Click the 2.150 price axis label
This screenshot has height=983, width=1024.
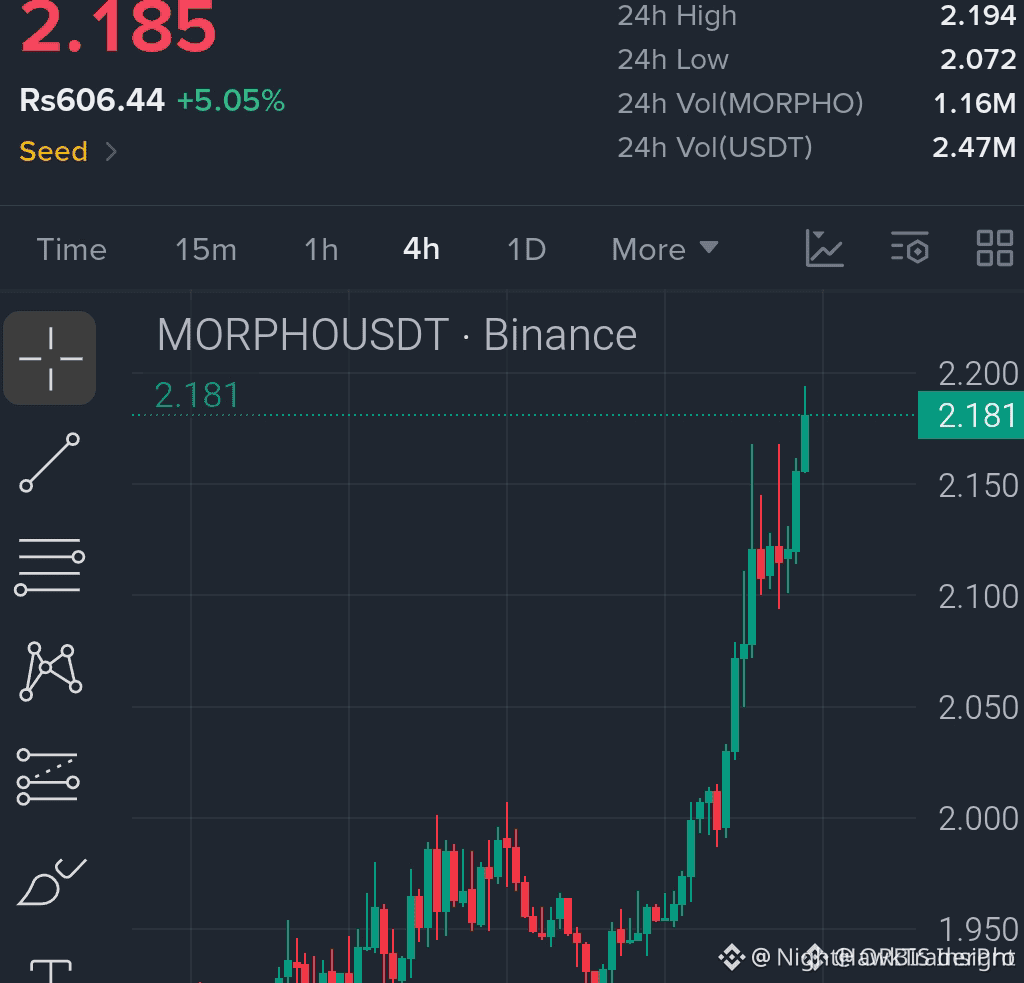tap(978, 486)
